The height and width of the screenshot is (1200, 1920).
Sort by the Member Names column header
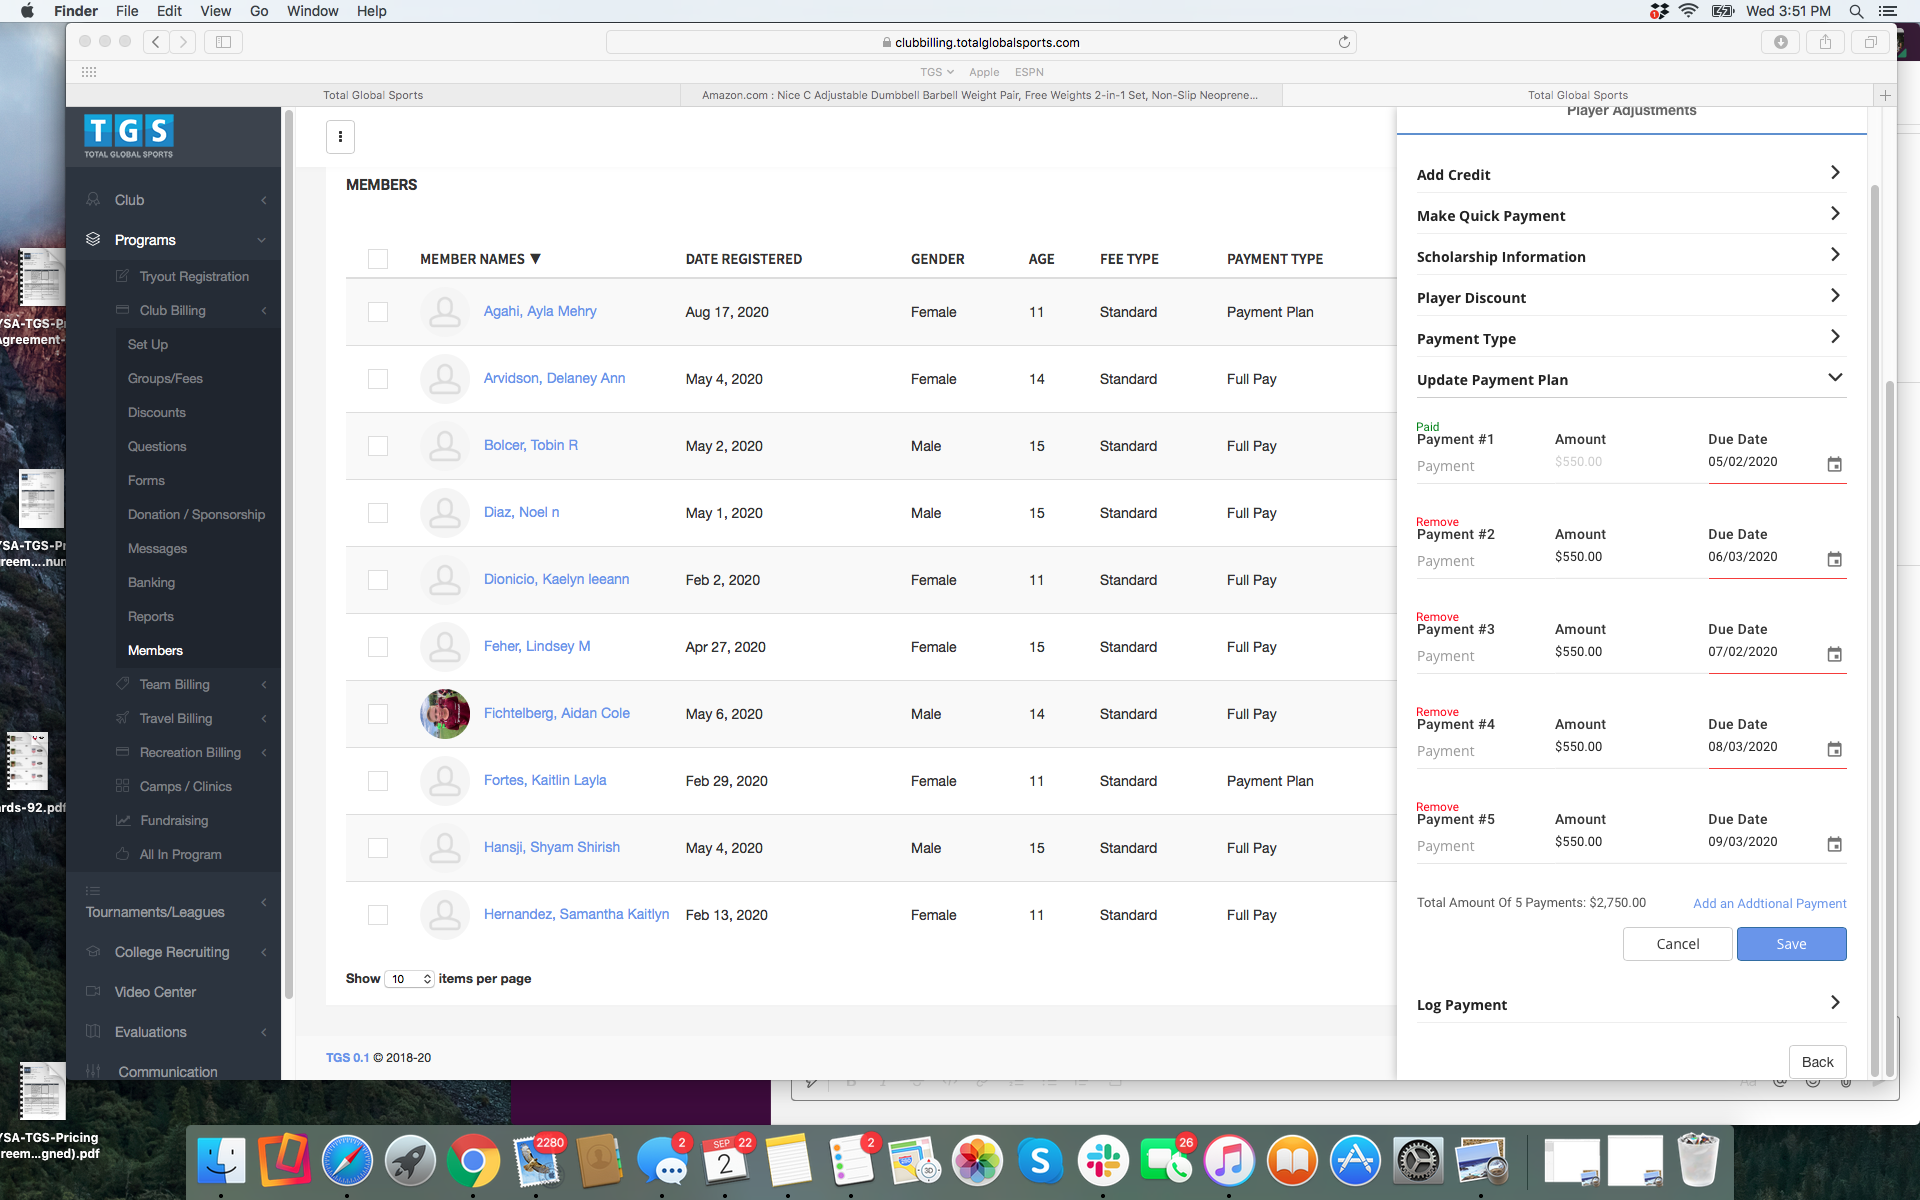tap(480, 259)
